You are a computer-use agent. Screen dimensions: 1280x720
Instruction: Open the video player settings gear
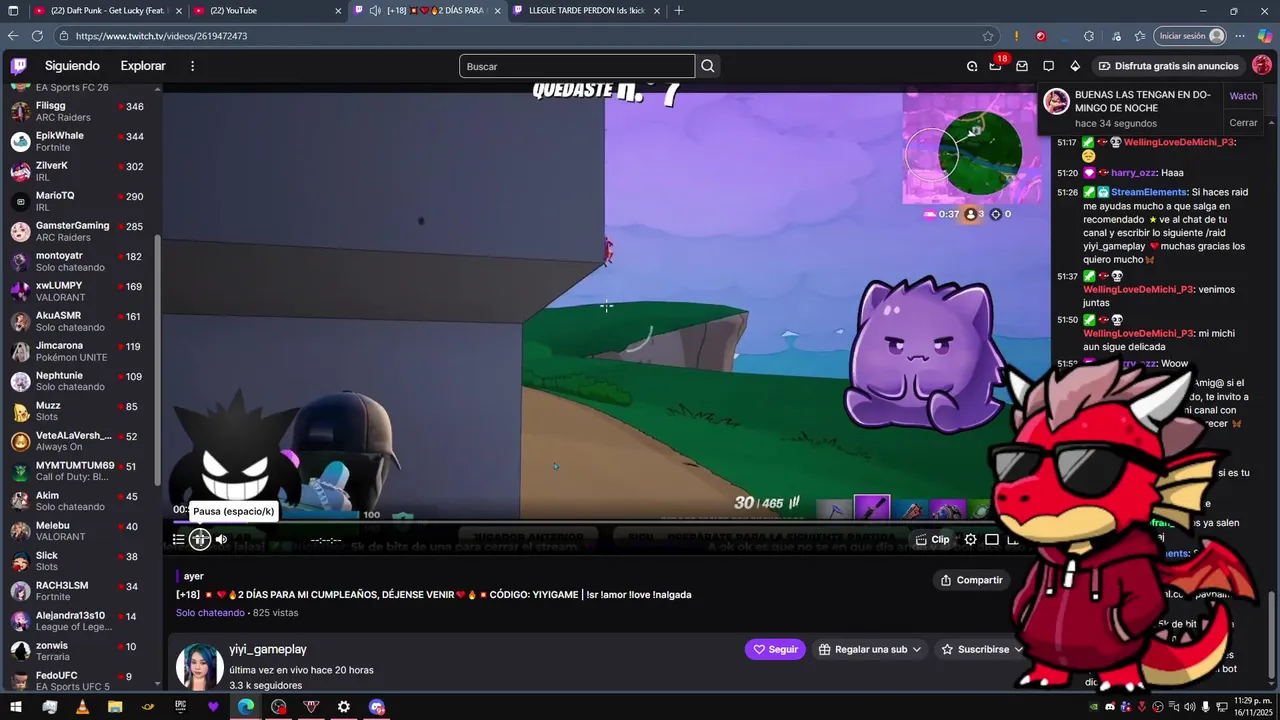tap(970, 539)
